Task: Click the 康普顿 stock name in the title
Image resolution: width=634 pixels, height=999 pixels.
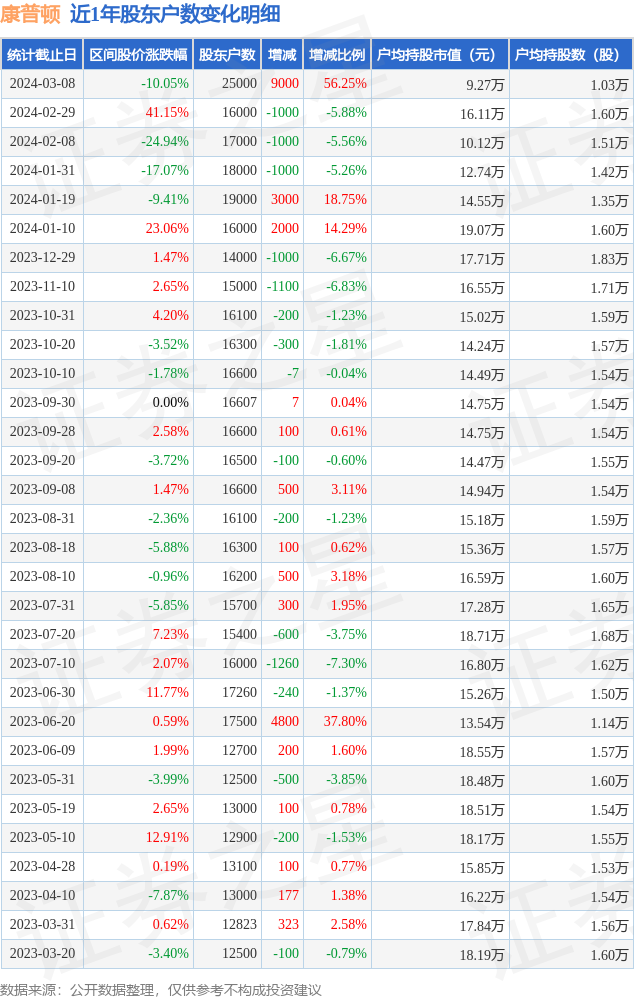Action: (31, 14)
